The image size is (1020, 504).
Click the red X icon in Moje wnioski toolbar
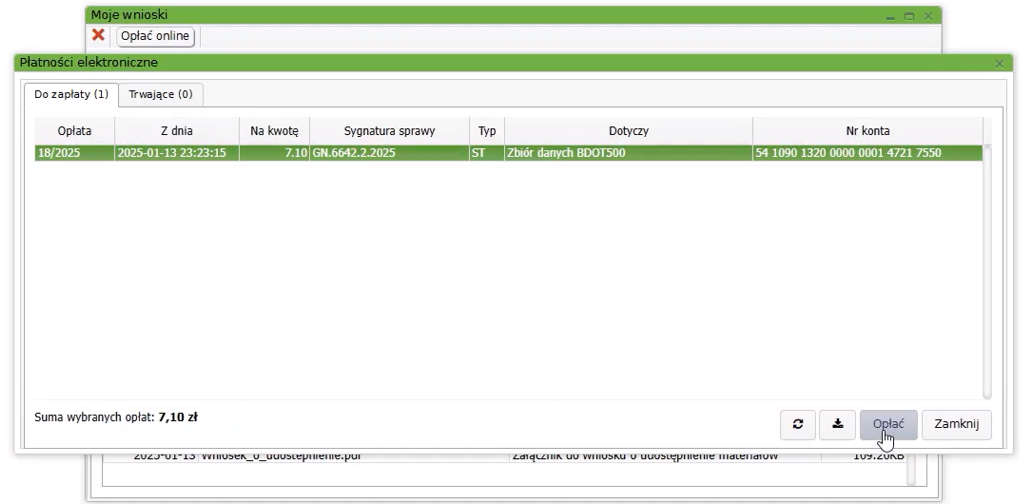[x=98, y=36]
